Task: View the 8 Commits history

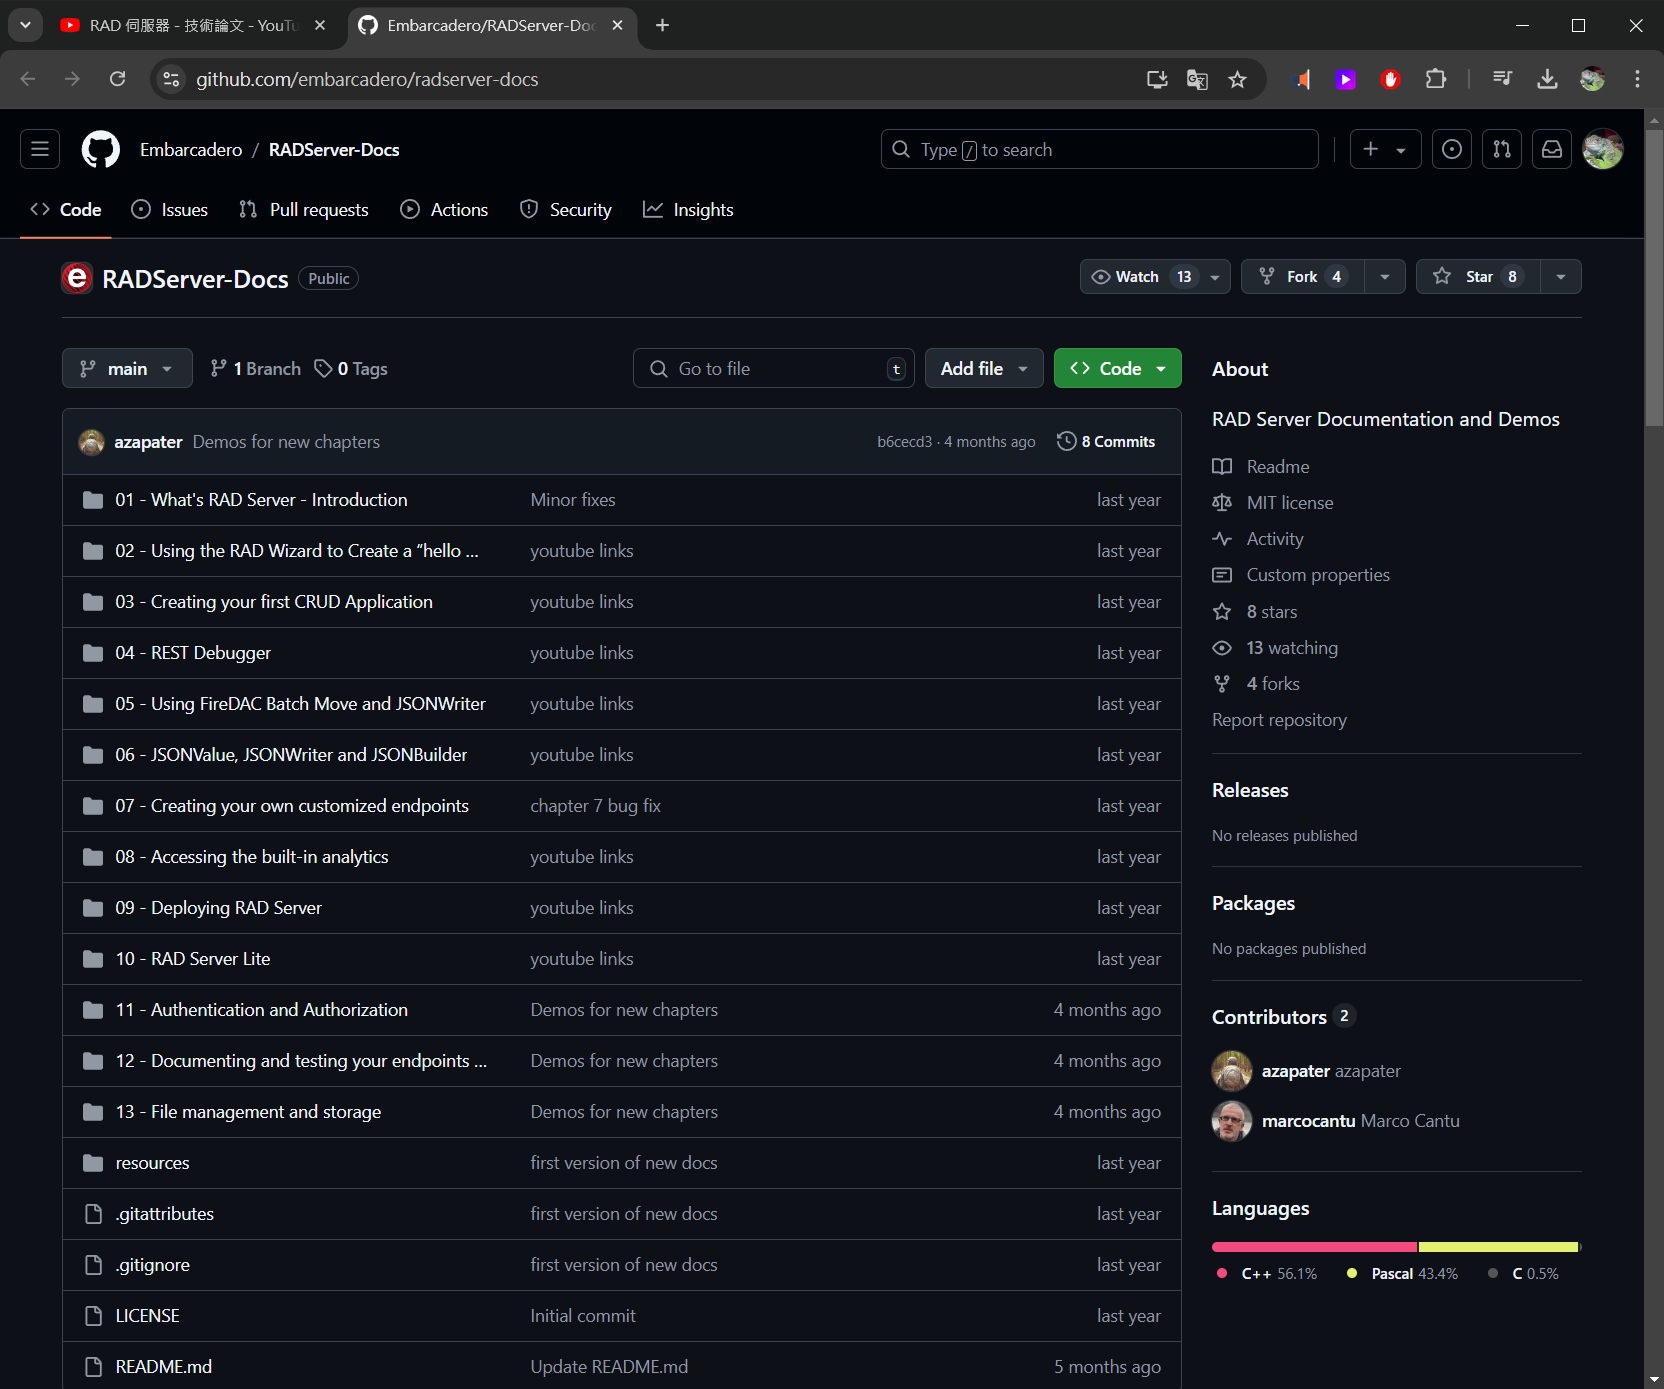Action: click(x=1106, y=442)
